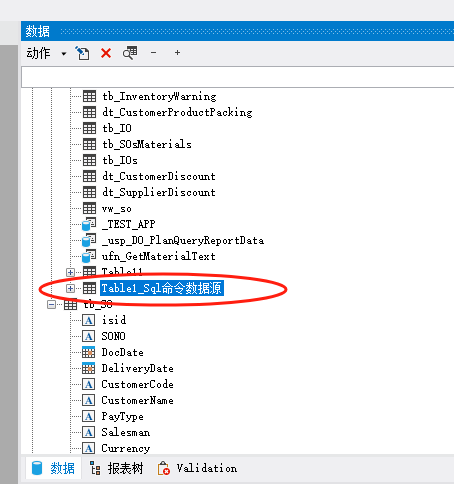This screenshot has width=454, height=484.
Task: Switch to the 报表树 tab
Action: click(117, 468)
